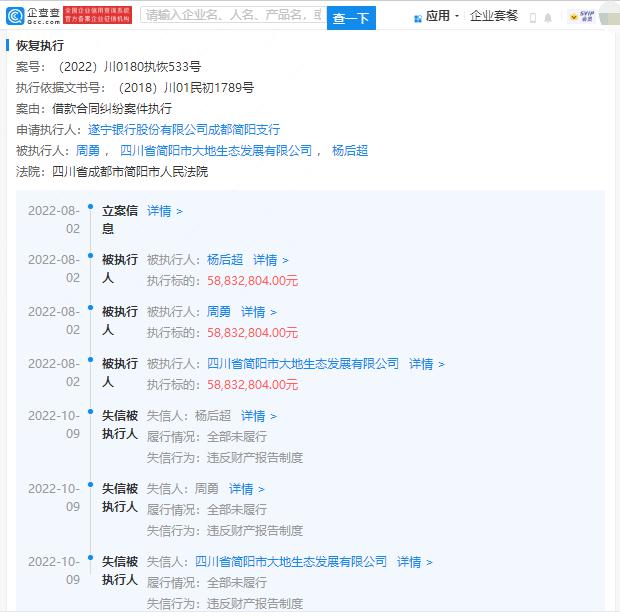Click the official credit agency red badge

pos(97,15)
